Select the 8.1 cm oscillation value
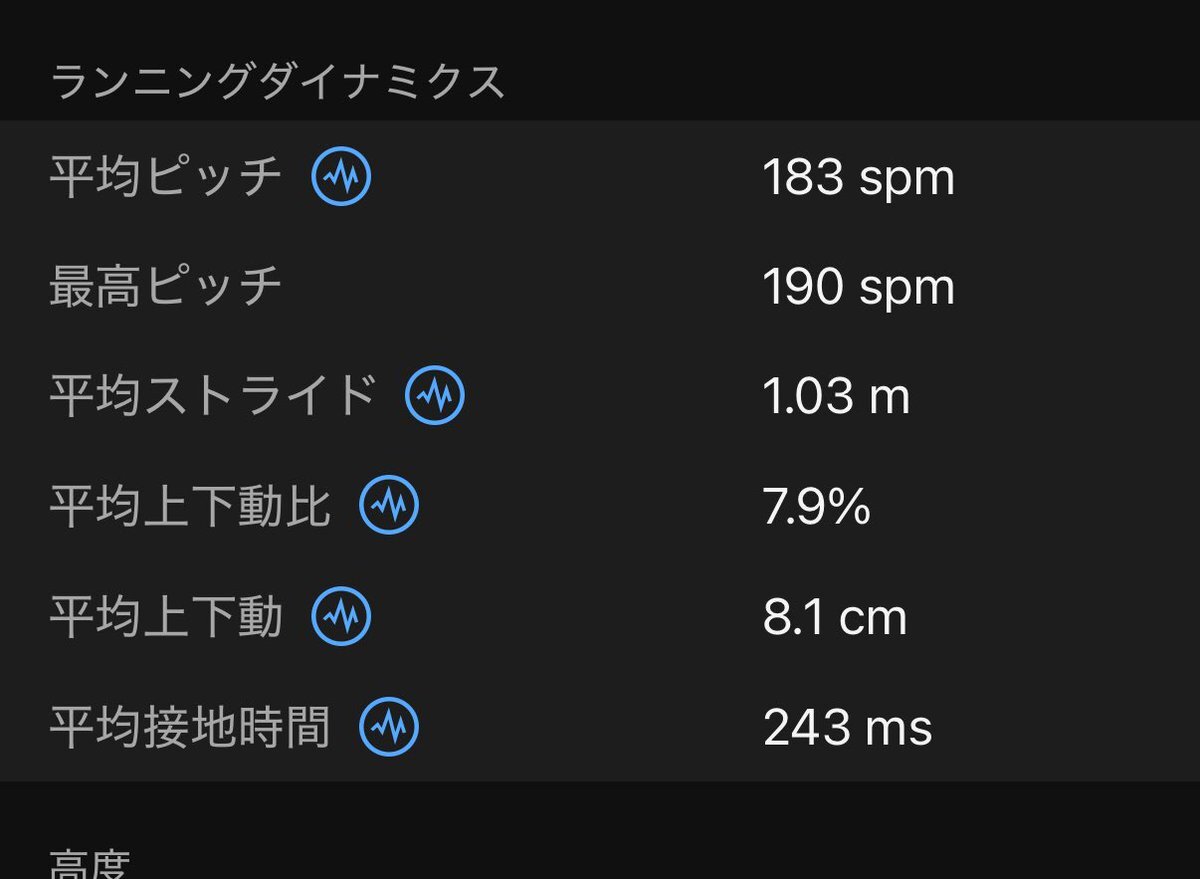 pos(835,618)
